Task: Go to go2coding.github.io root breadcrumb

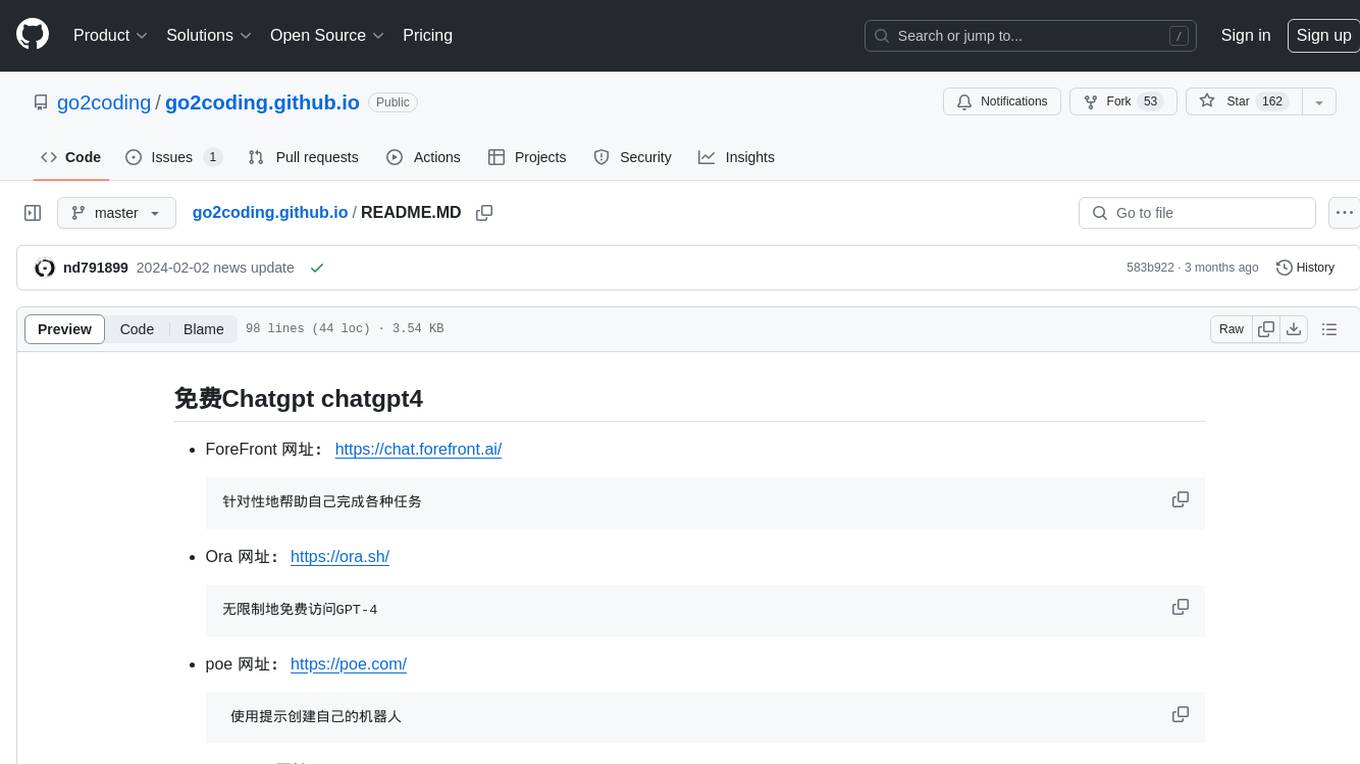Action: tap(270, 212)
